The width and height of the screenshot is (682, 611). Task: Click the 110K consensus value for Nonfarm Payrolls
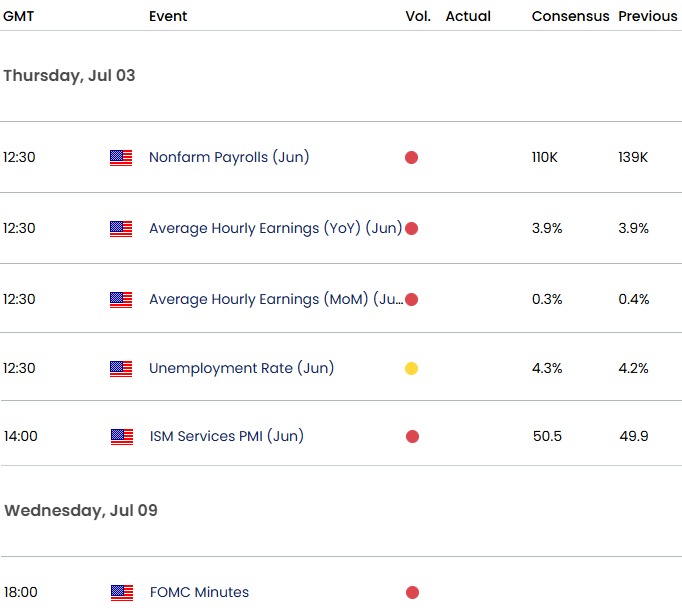pyautogui.click(x=547, y=158)
